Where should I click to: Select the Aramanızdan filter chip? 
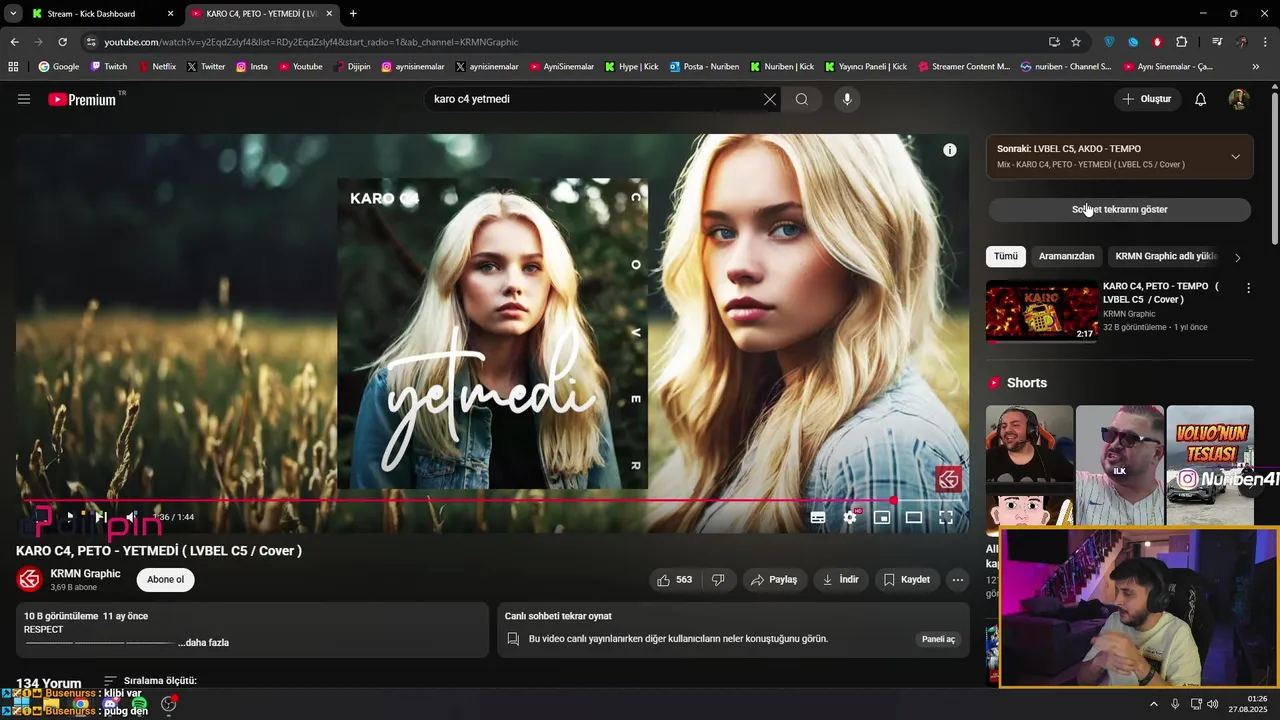pos(1067,256)
